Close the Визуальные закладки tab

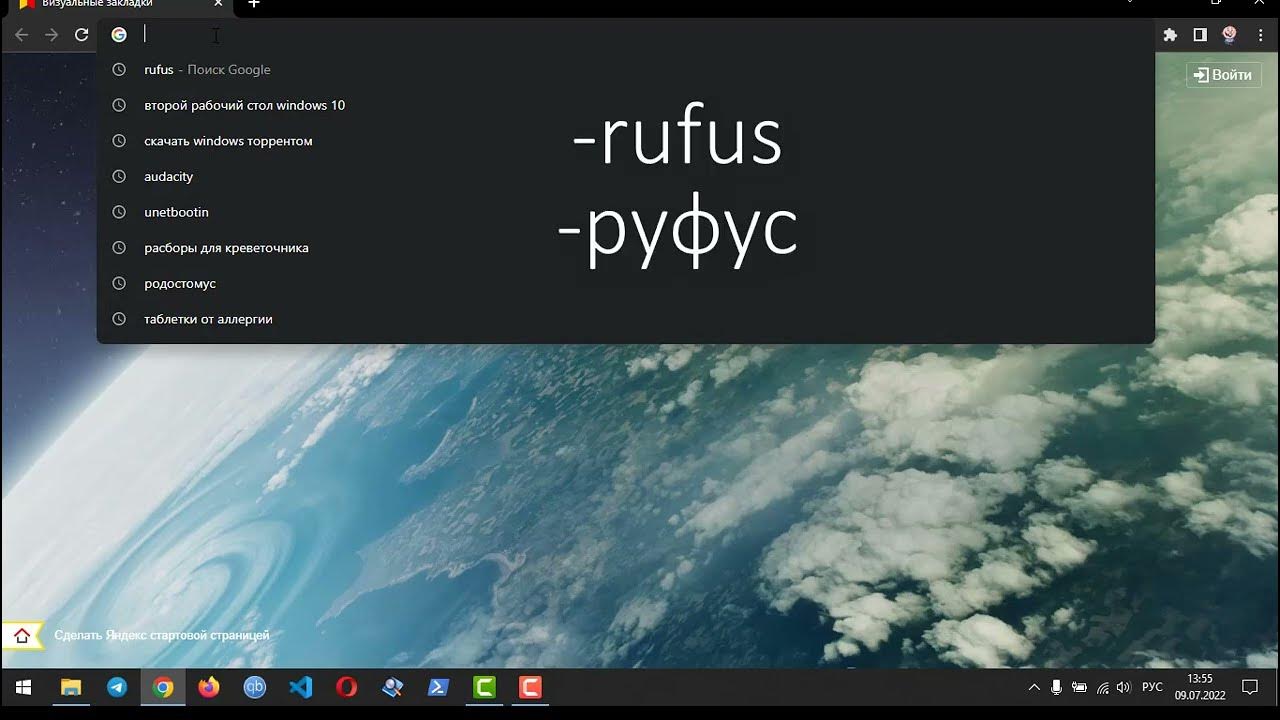click(x=219, y=4)
